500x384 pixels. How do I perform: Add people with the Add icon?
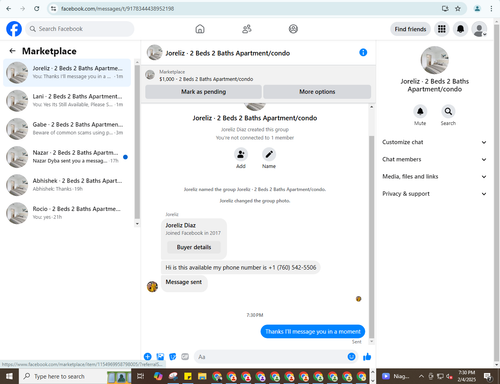coord(241,155)
